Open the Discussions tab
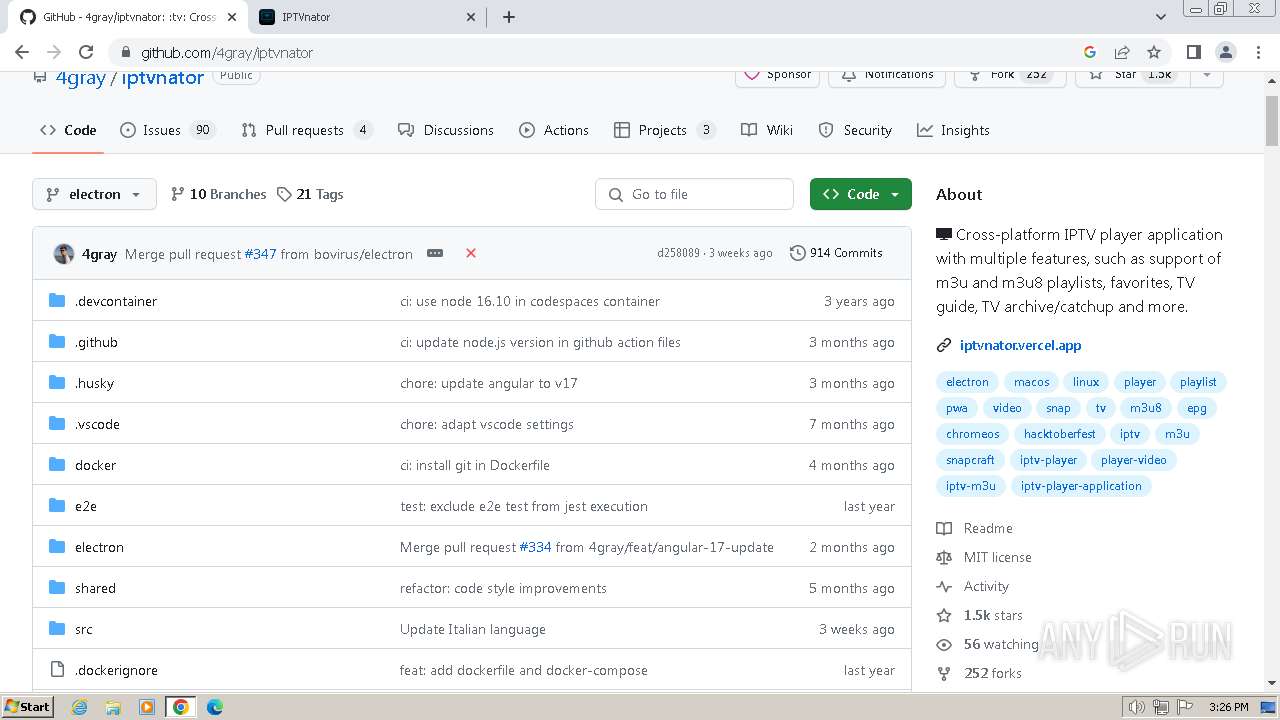 point(446,130)
